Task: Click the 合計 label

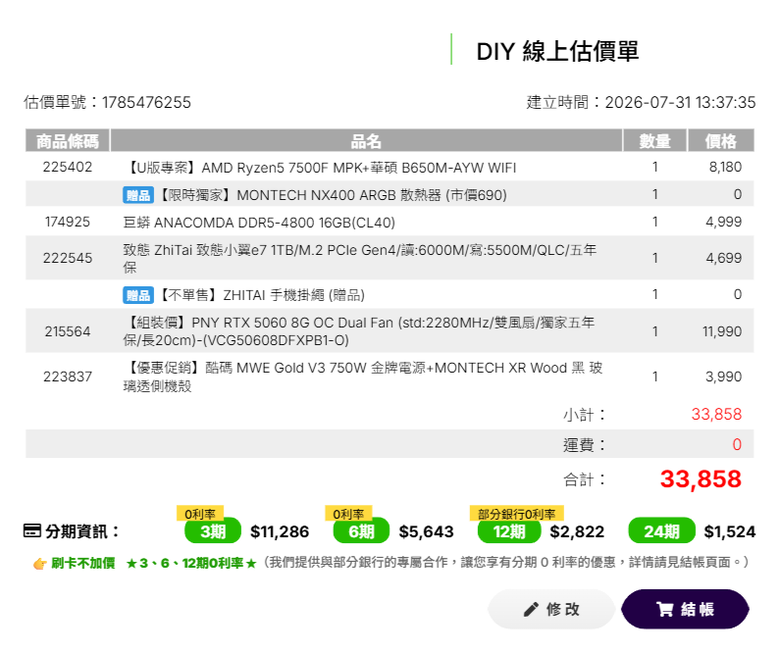Action: 584,480
